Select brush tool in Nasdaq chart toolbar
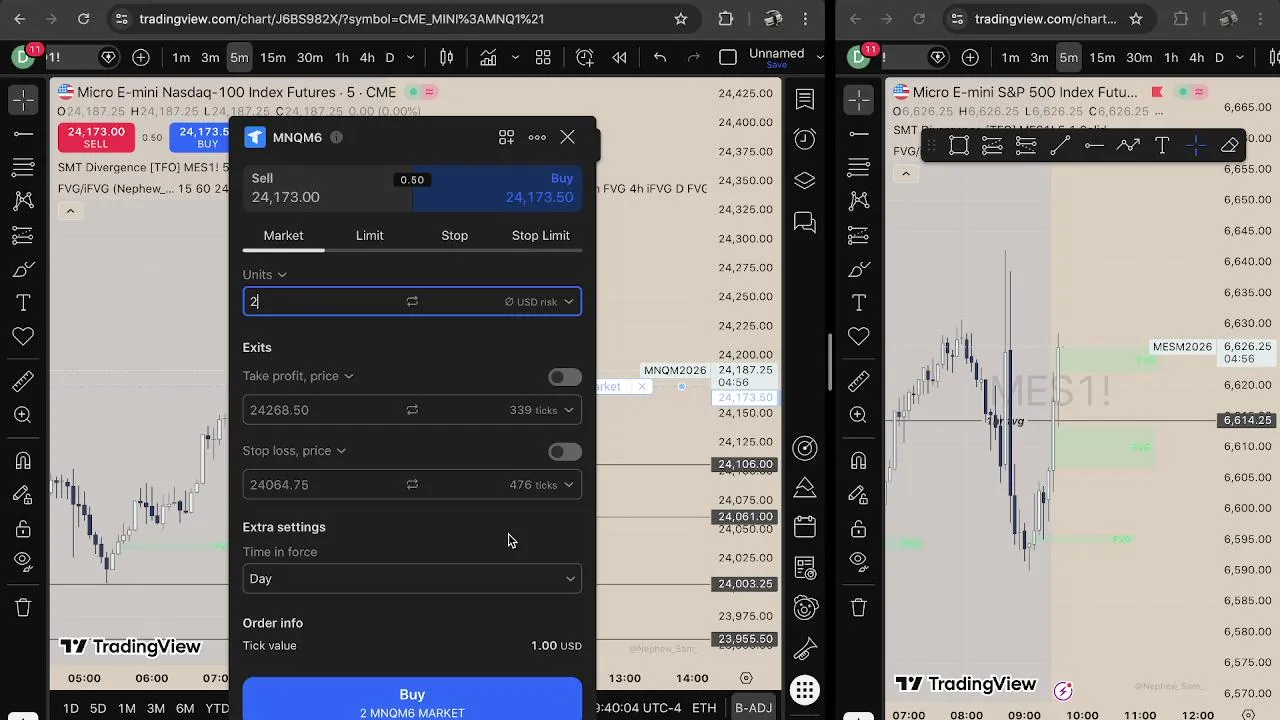Viewport: 1280px width, 720px height. coord(23,269)
